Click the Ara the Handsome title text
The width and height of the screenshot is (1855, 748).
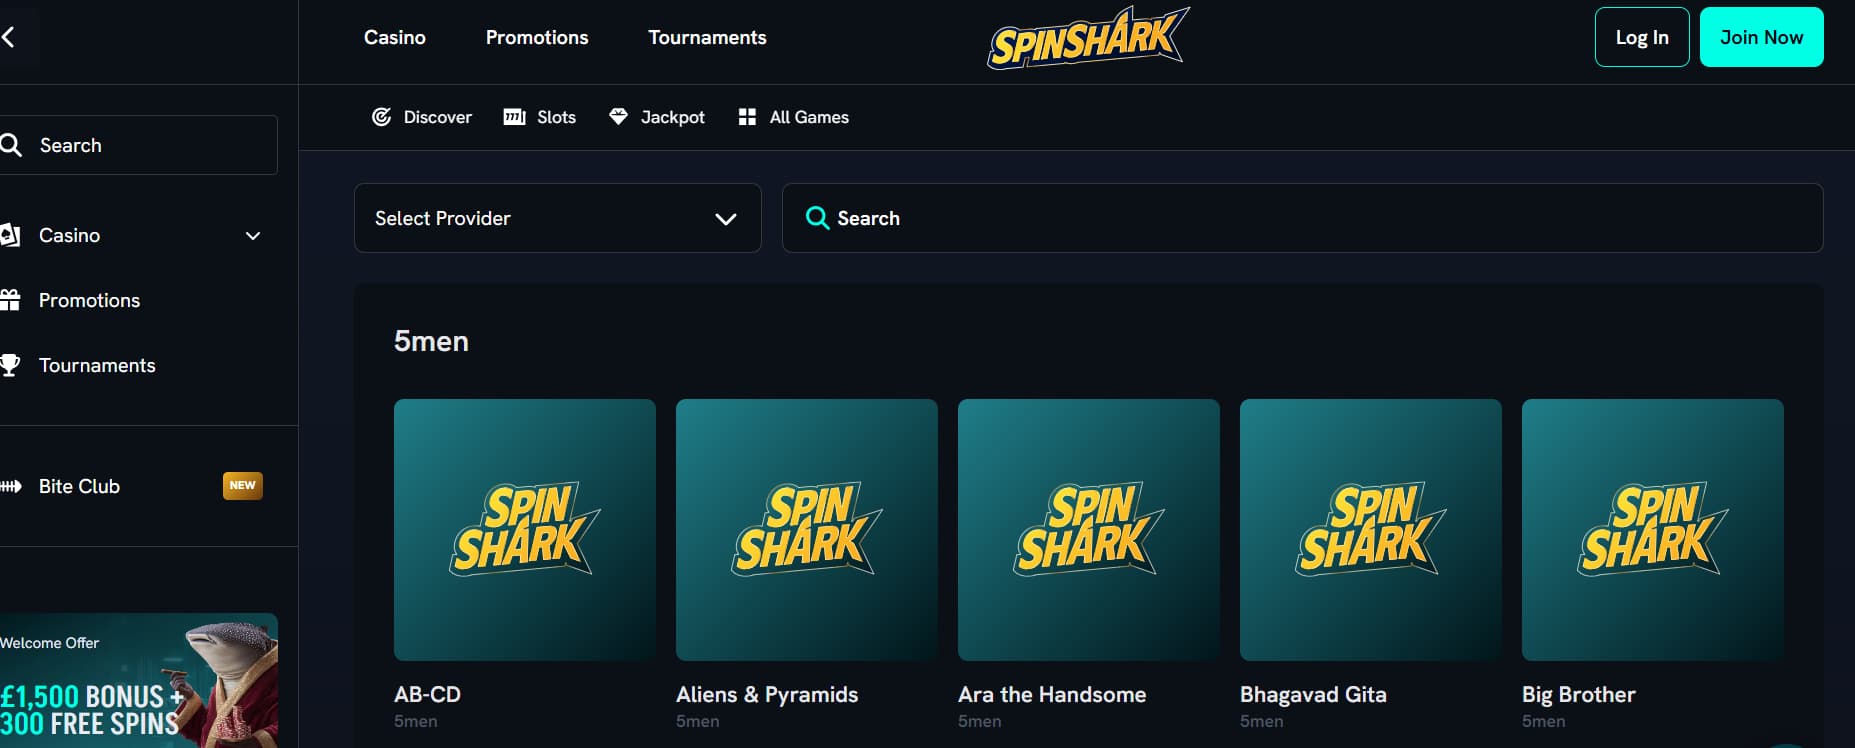coord(1052,694)
